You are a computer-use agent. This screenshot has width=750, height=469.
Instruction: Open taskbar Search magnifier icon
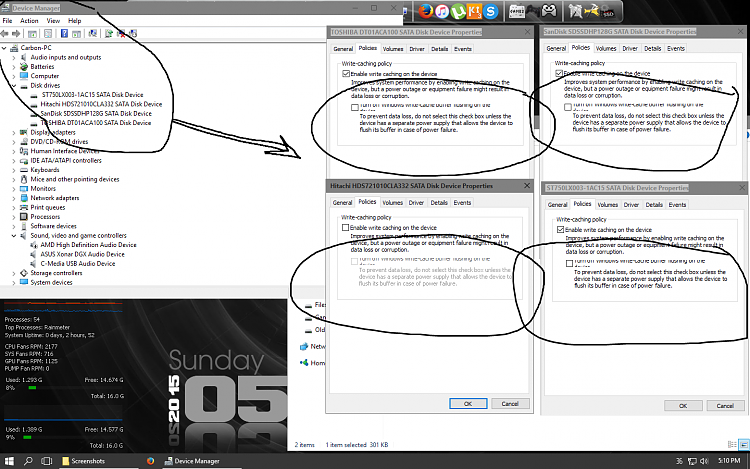pyautogui.click(x=28, y=461)
